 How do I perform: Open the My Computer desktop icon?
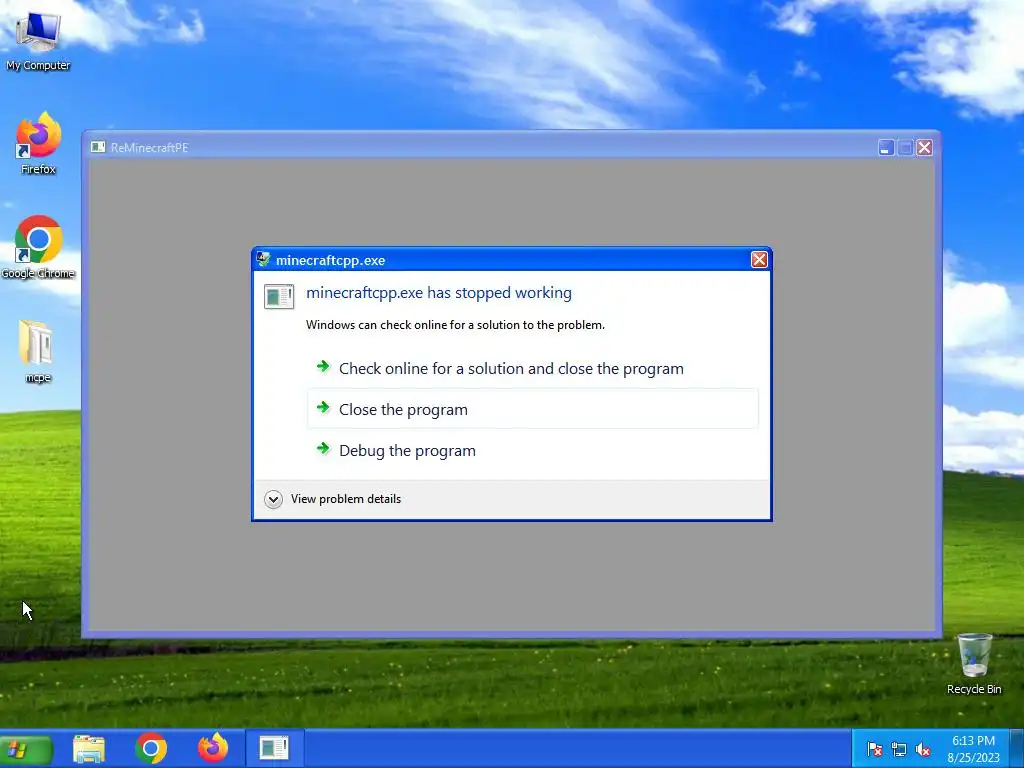coord(38,39)
